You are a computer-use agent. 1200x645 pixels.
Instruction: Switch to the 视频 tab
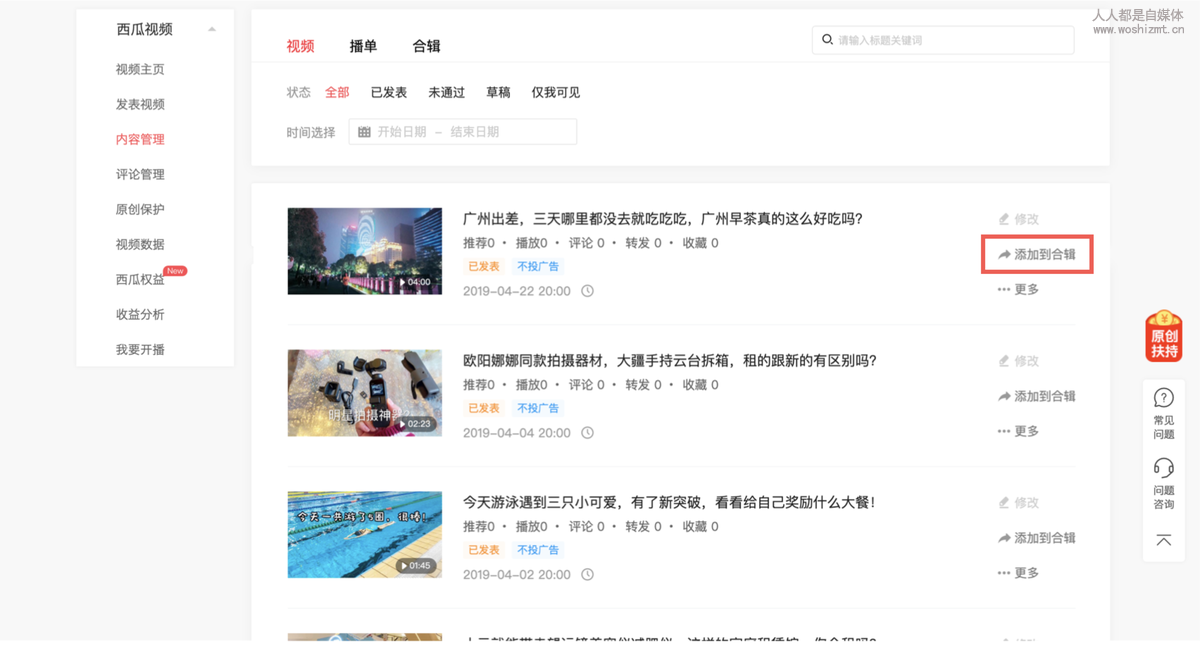(300, 46)
